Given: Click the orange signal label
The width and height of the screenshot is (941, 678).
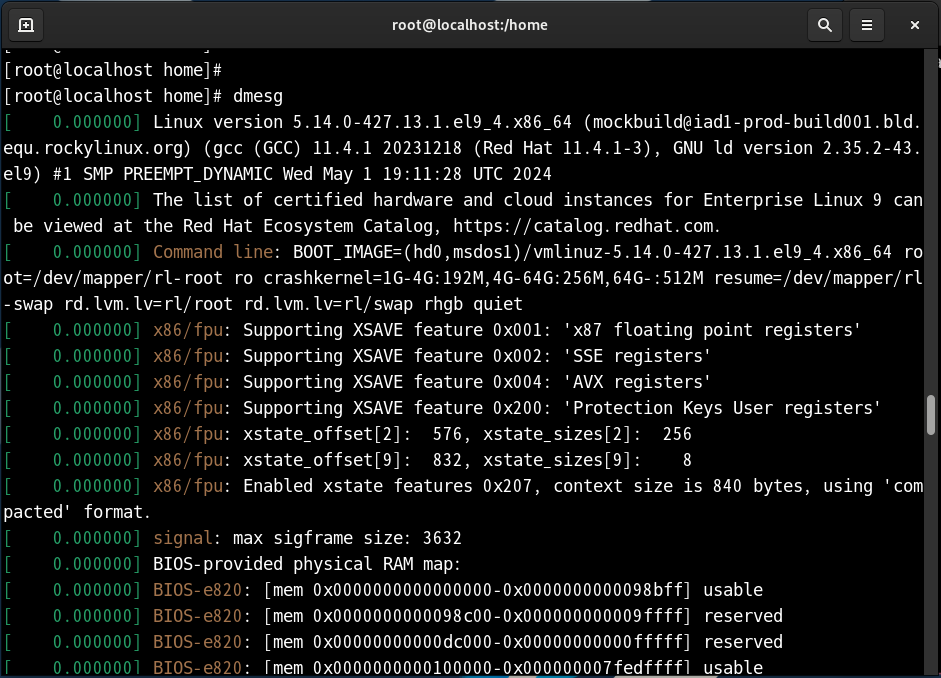Looking at the screenshot, I should pos(183,538).
